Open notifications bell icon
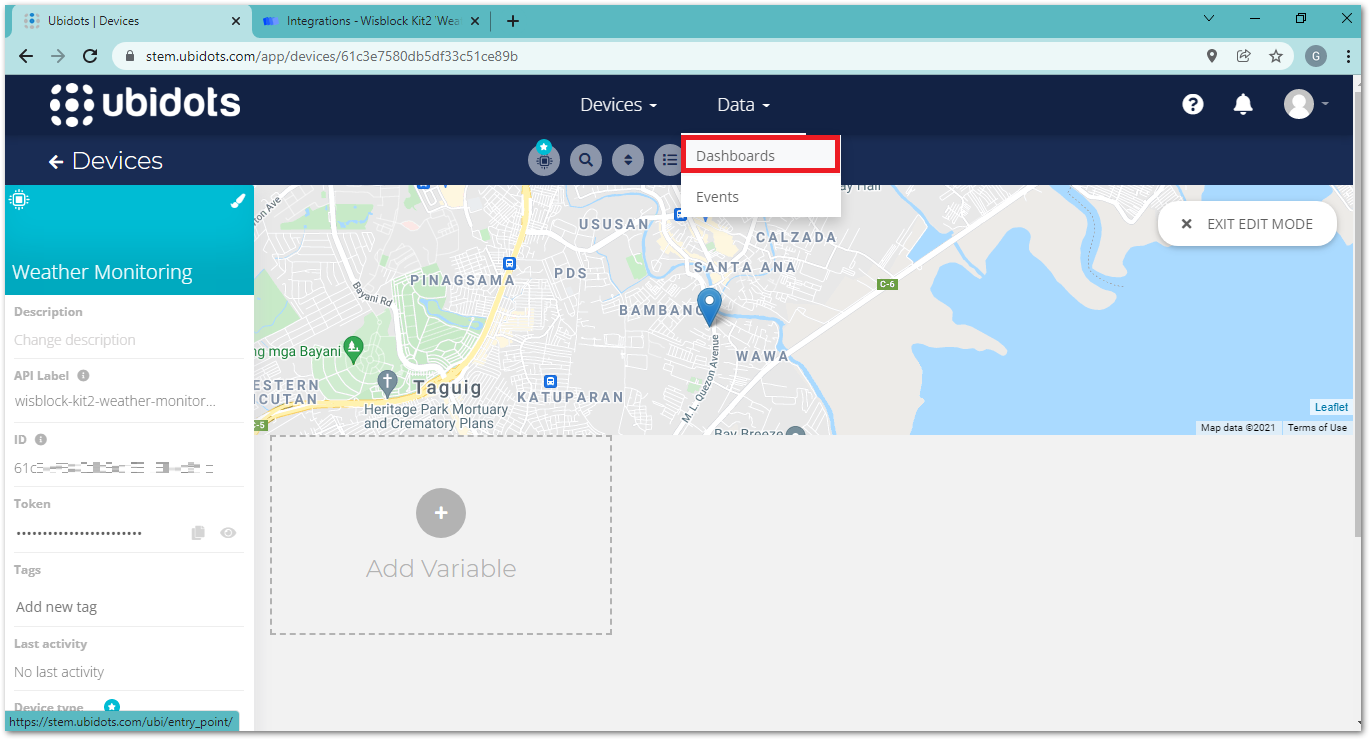Image resolution: width=1370 pixels, height=740 pixels. [x=1243, y=104]
